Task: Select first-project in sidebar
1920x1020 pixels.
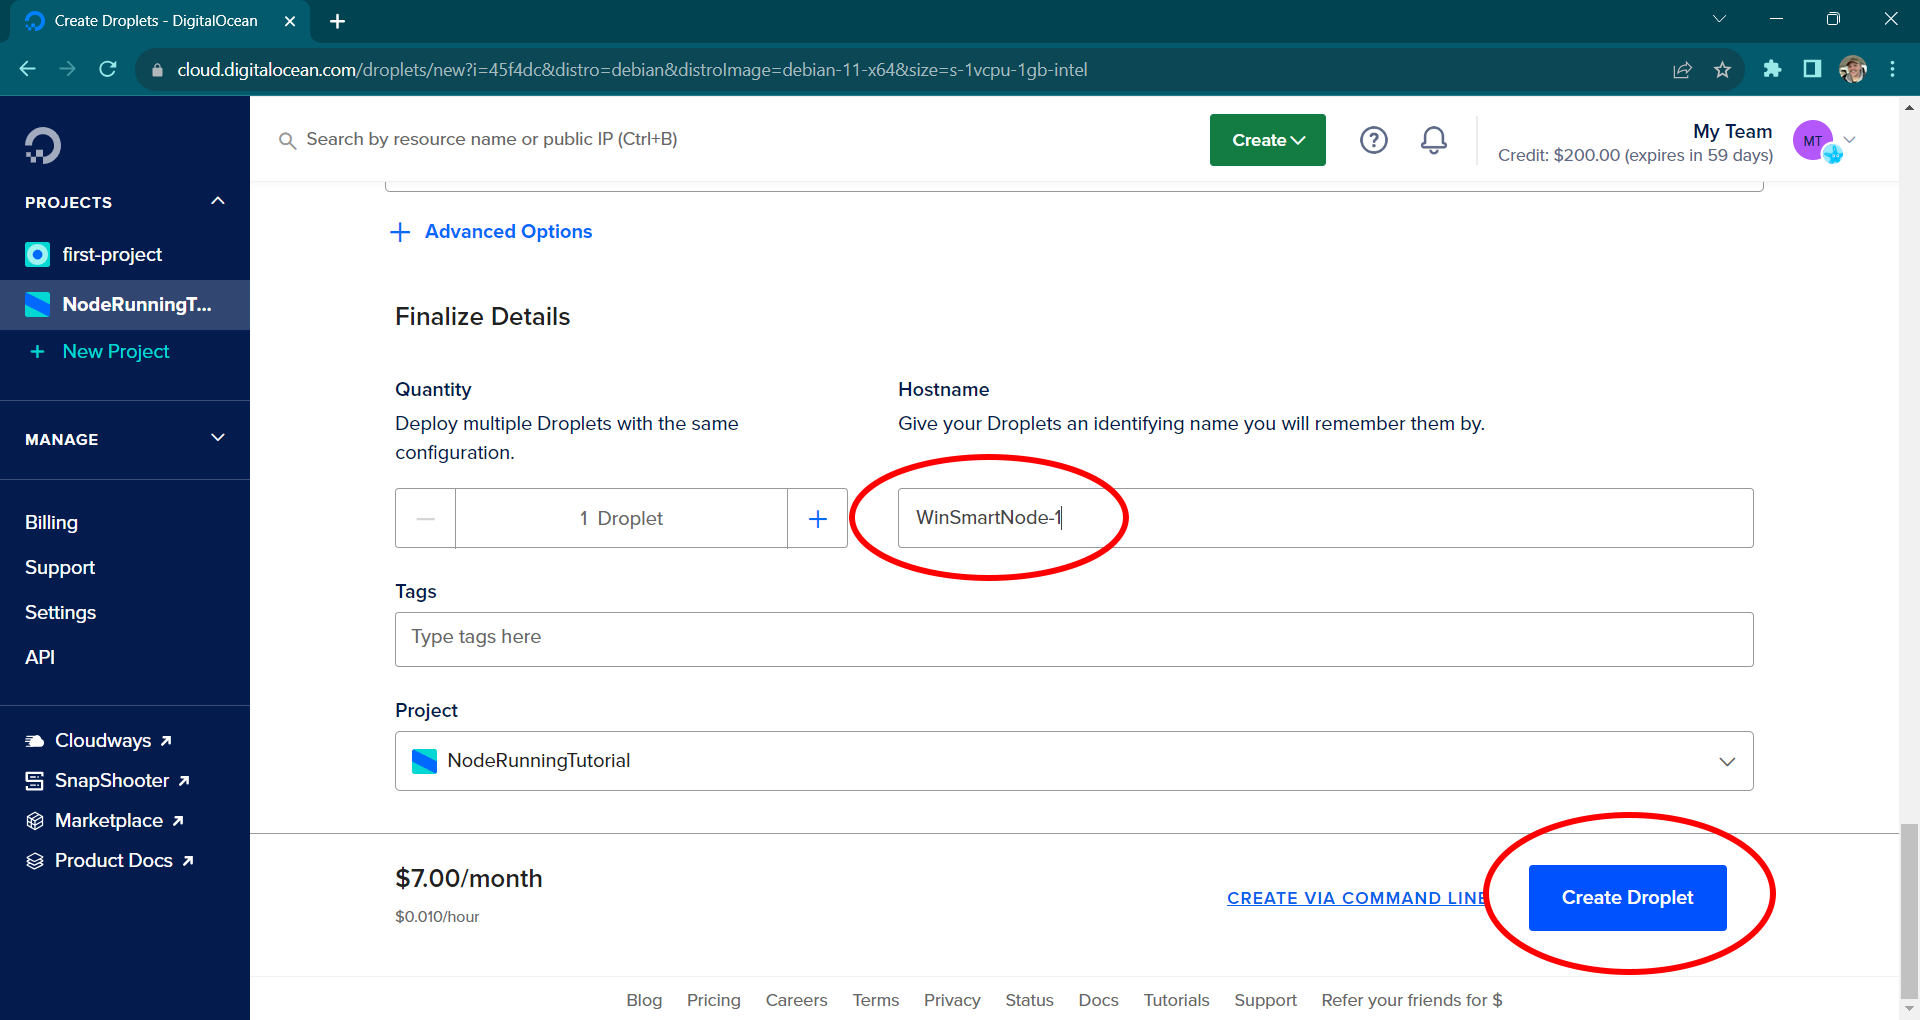Action: click(x=112, y=255)
